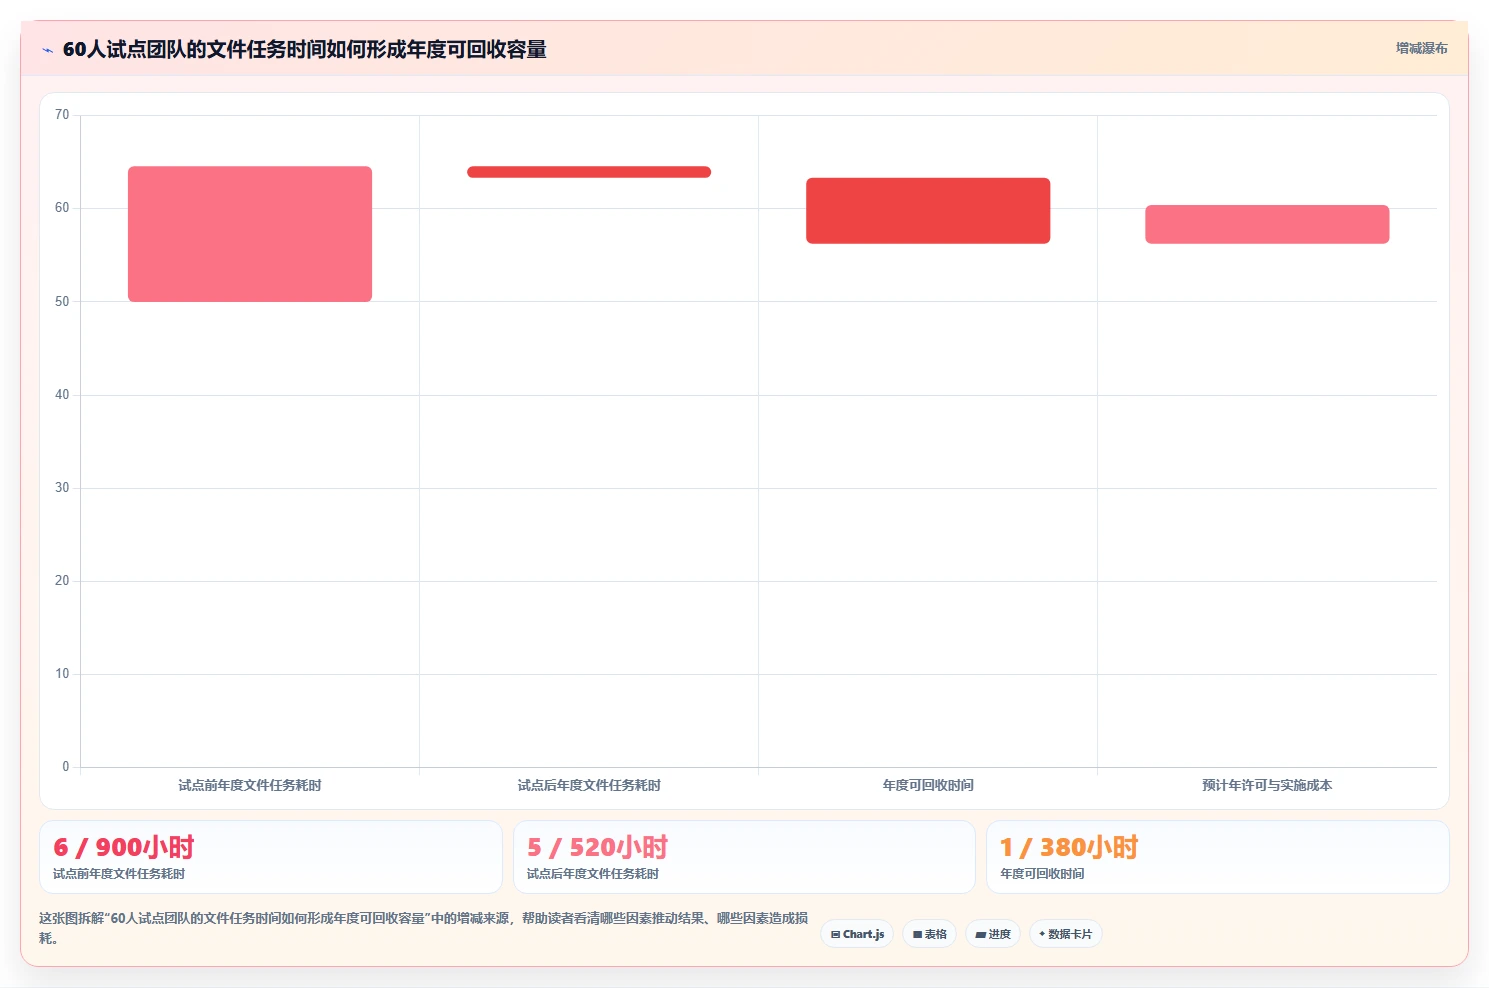This screenshot has width=1489, height=988.
Task: Click the y-axis tick label 10
Action: click(62, 674)
